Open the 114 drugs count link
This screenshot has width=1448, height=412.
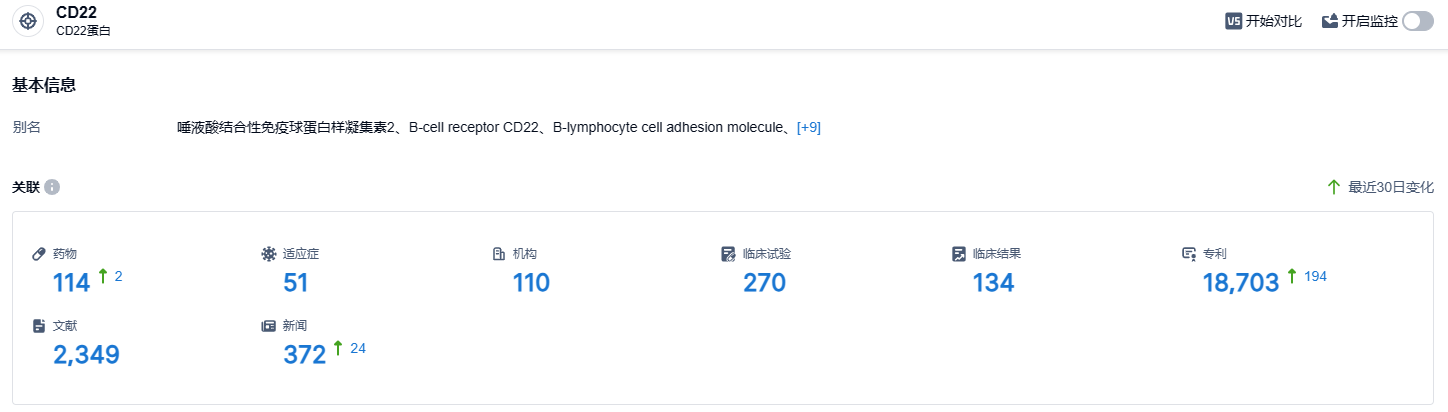[71, 283]
